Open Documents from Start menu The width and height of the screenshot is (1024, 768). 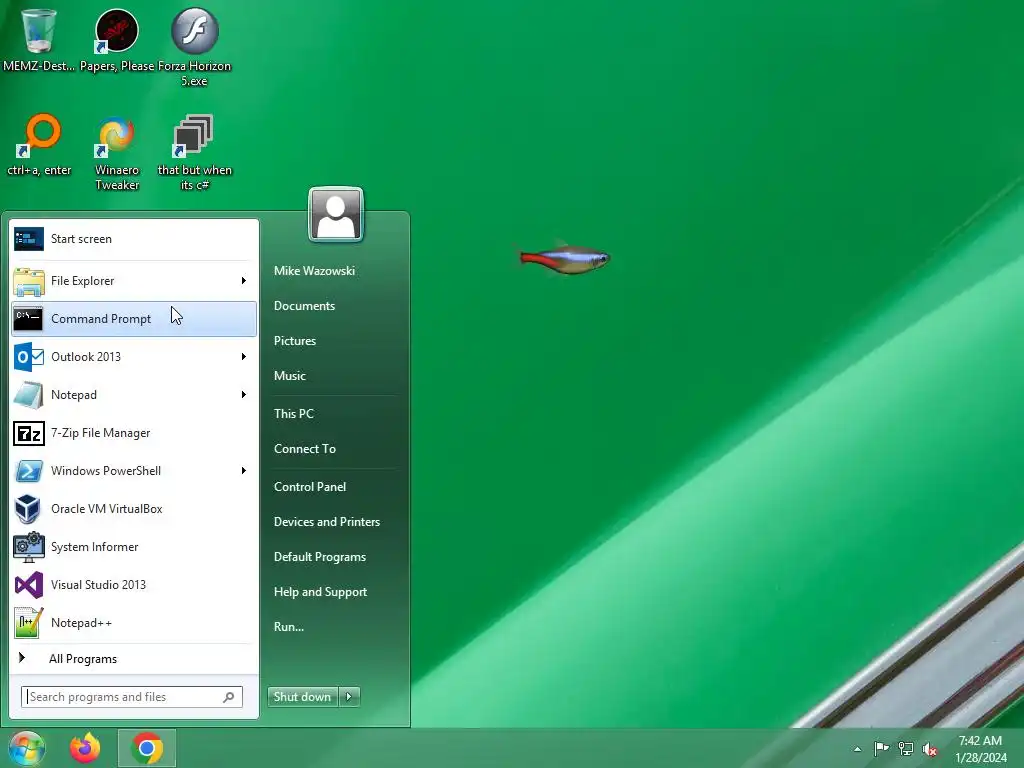pyautogui.click(x=304, y=306)
